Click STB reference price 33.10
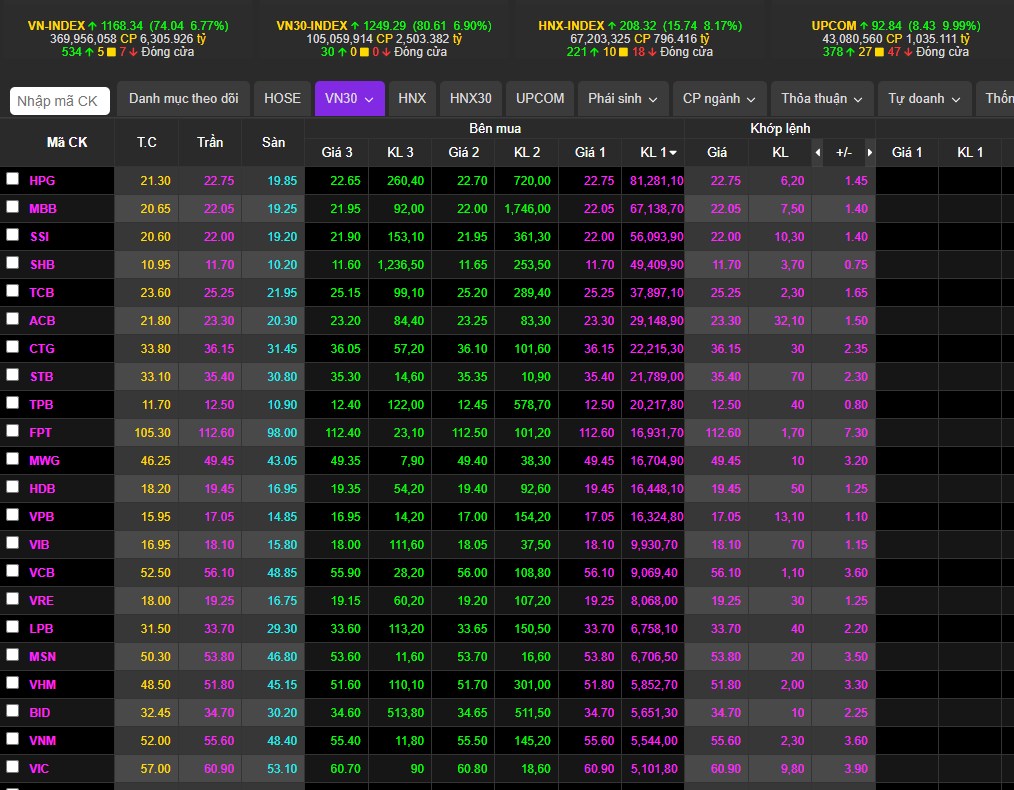The height and width of the screenshot is (790, 1014). tap(155, 376)
